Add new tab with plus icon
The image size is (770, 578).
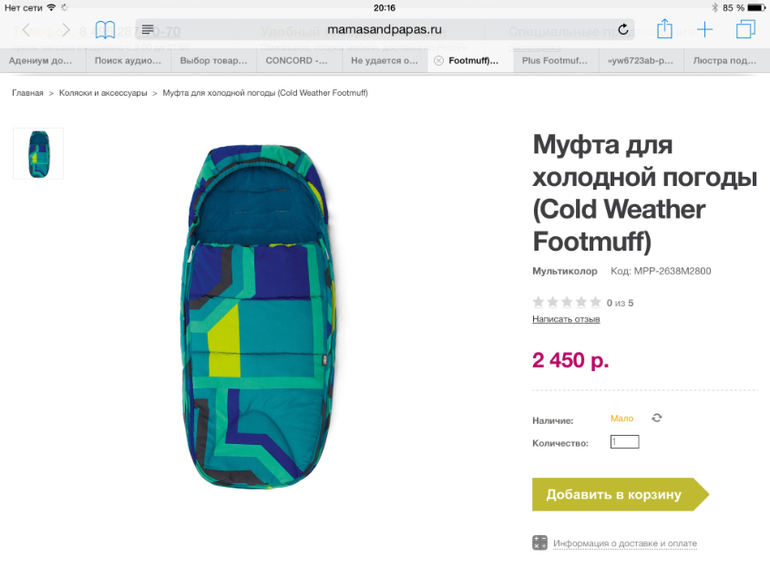click(705, 29)
